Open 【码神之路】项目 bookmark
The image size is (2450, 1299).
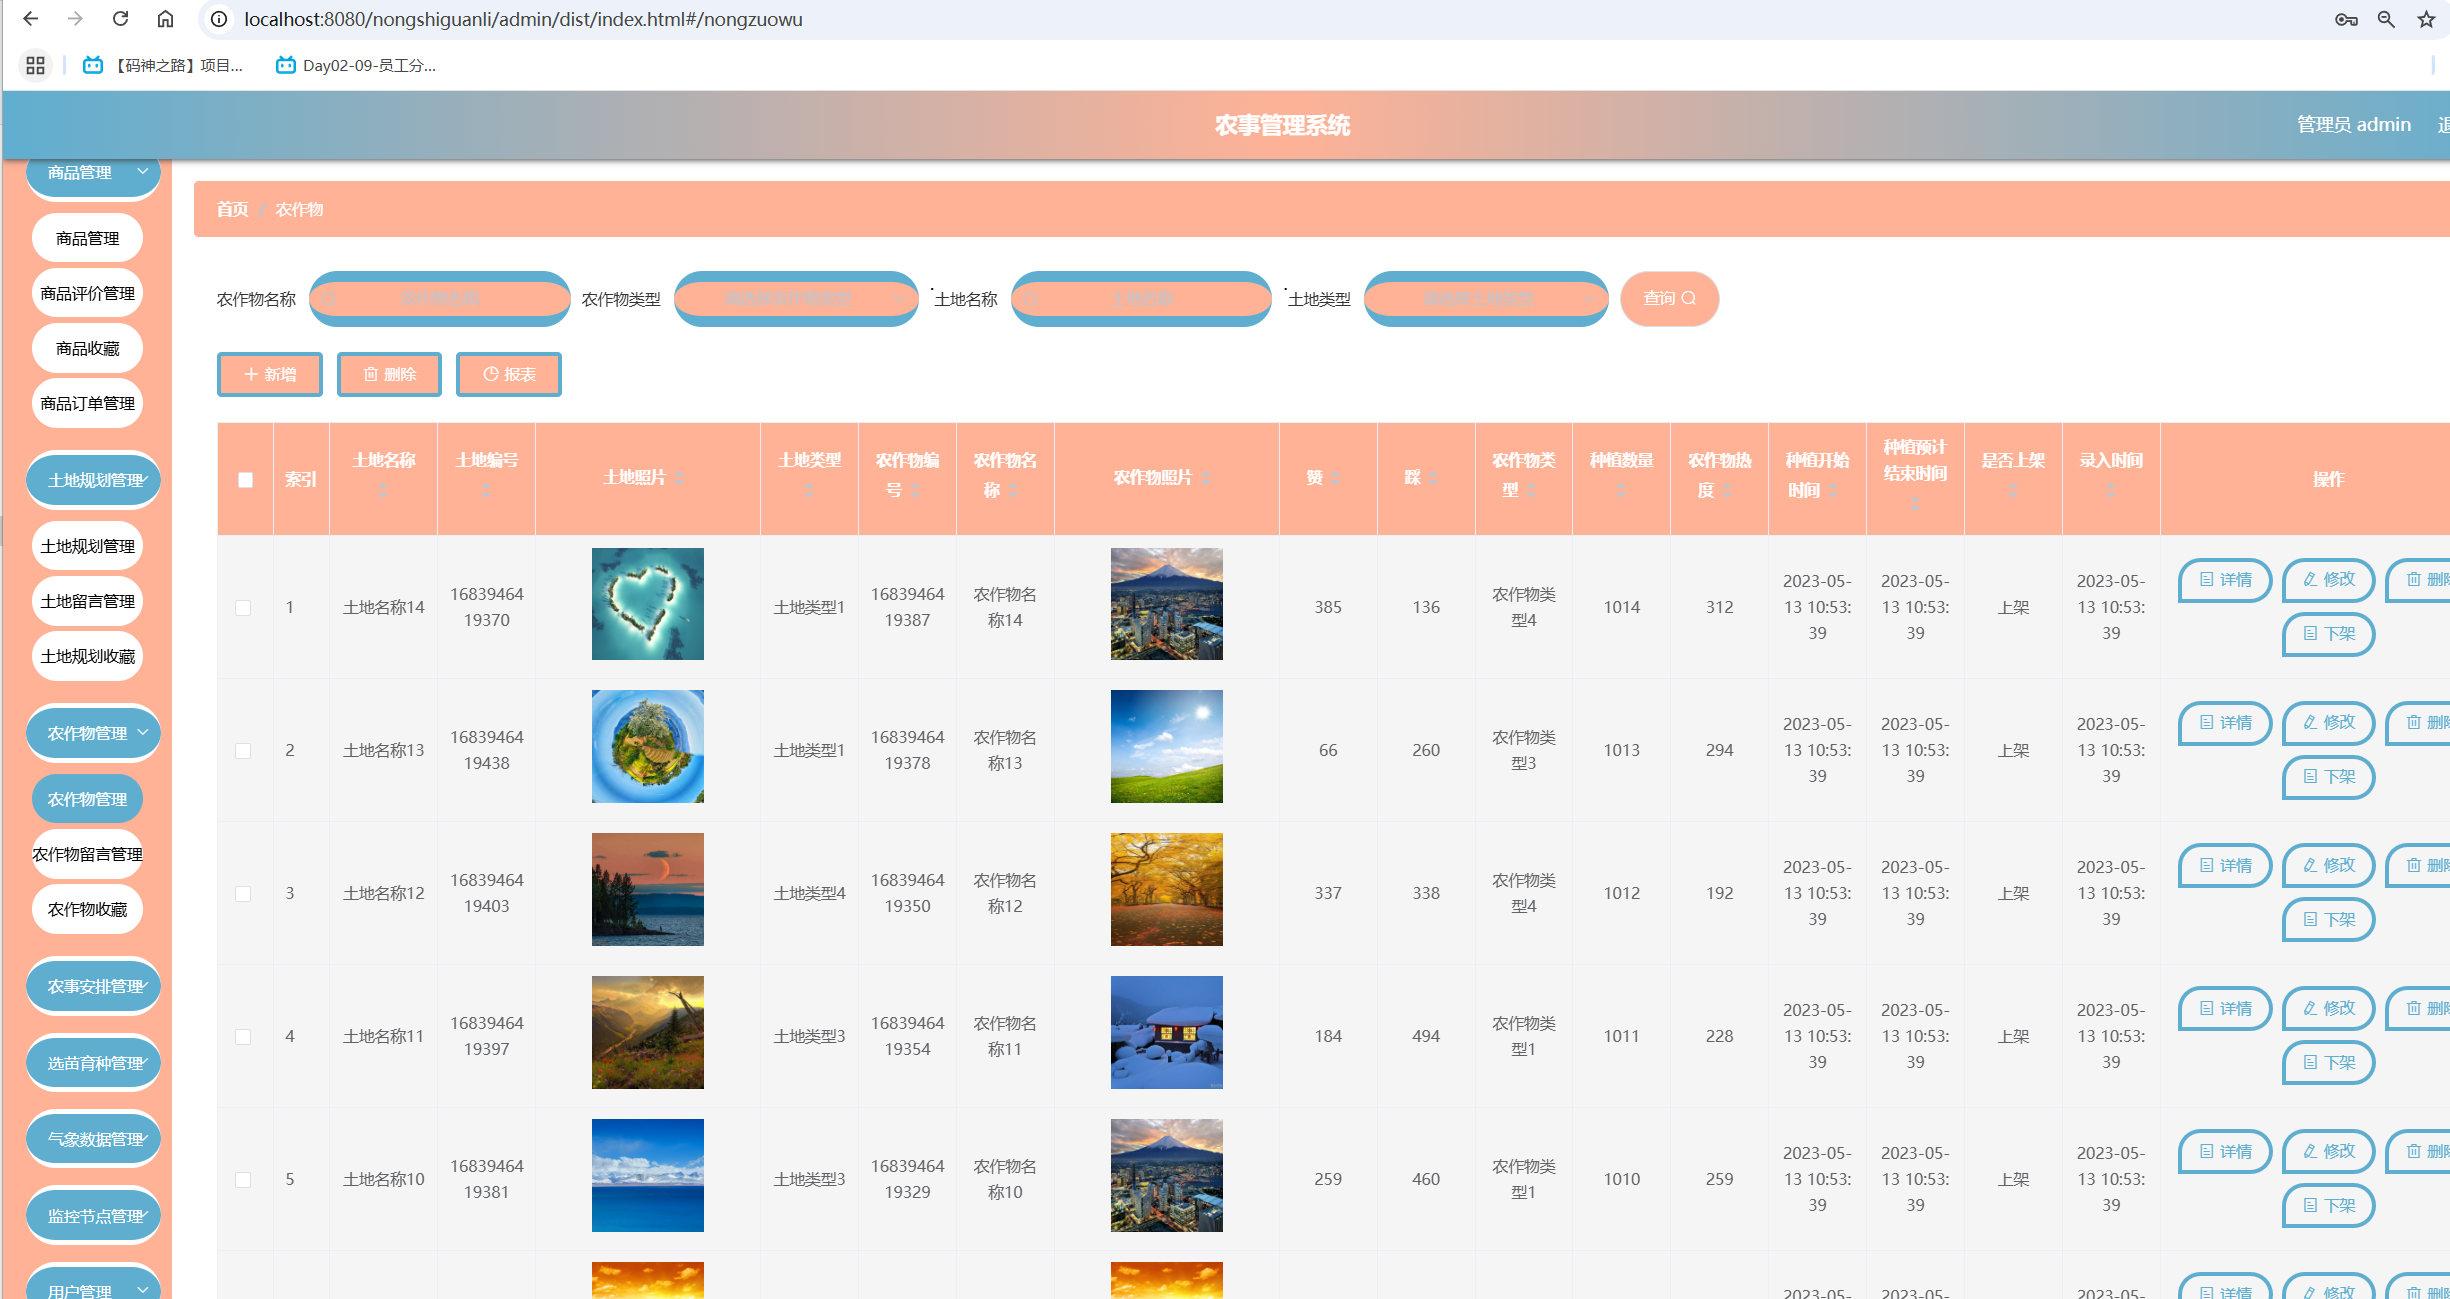point(163,65)
